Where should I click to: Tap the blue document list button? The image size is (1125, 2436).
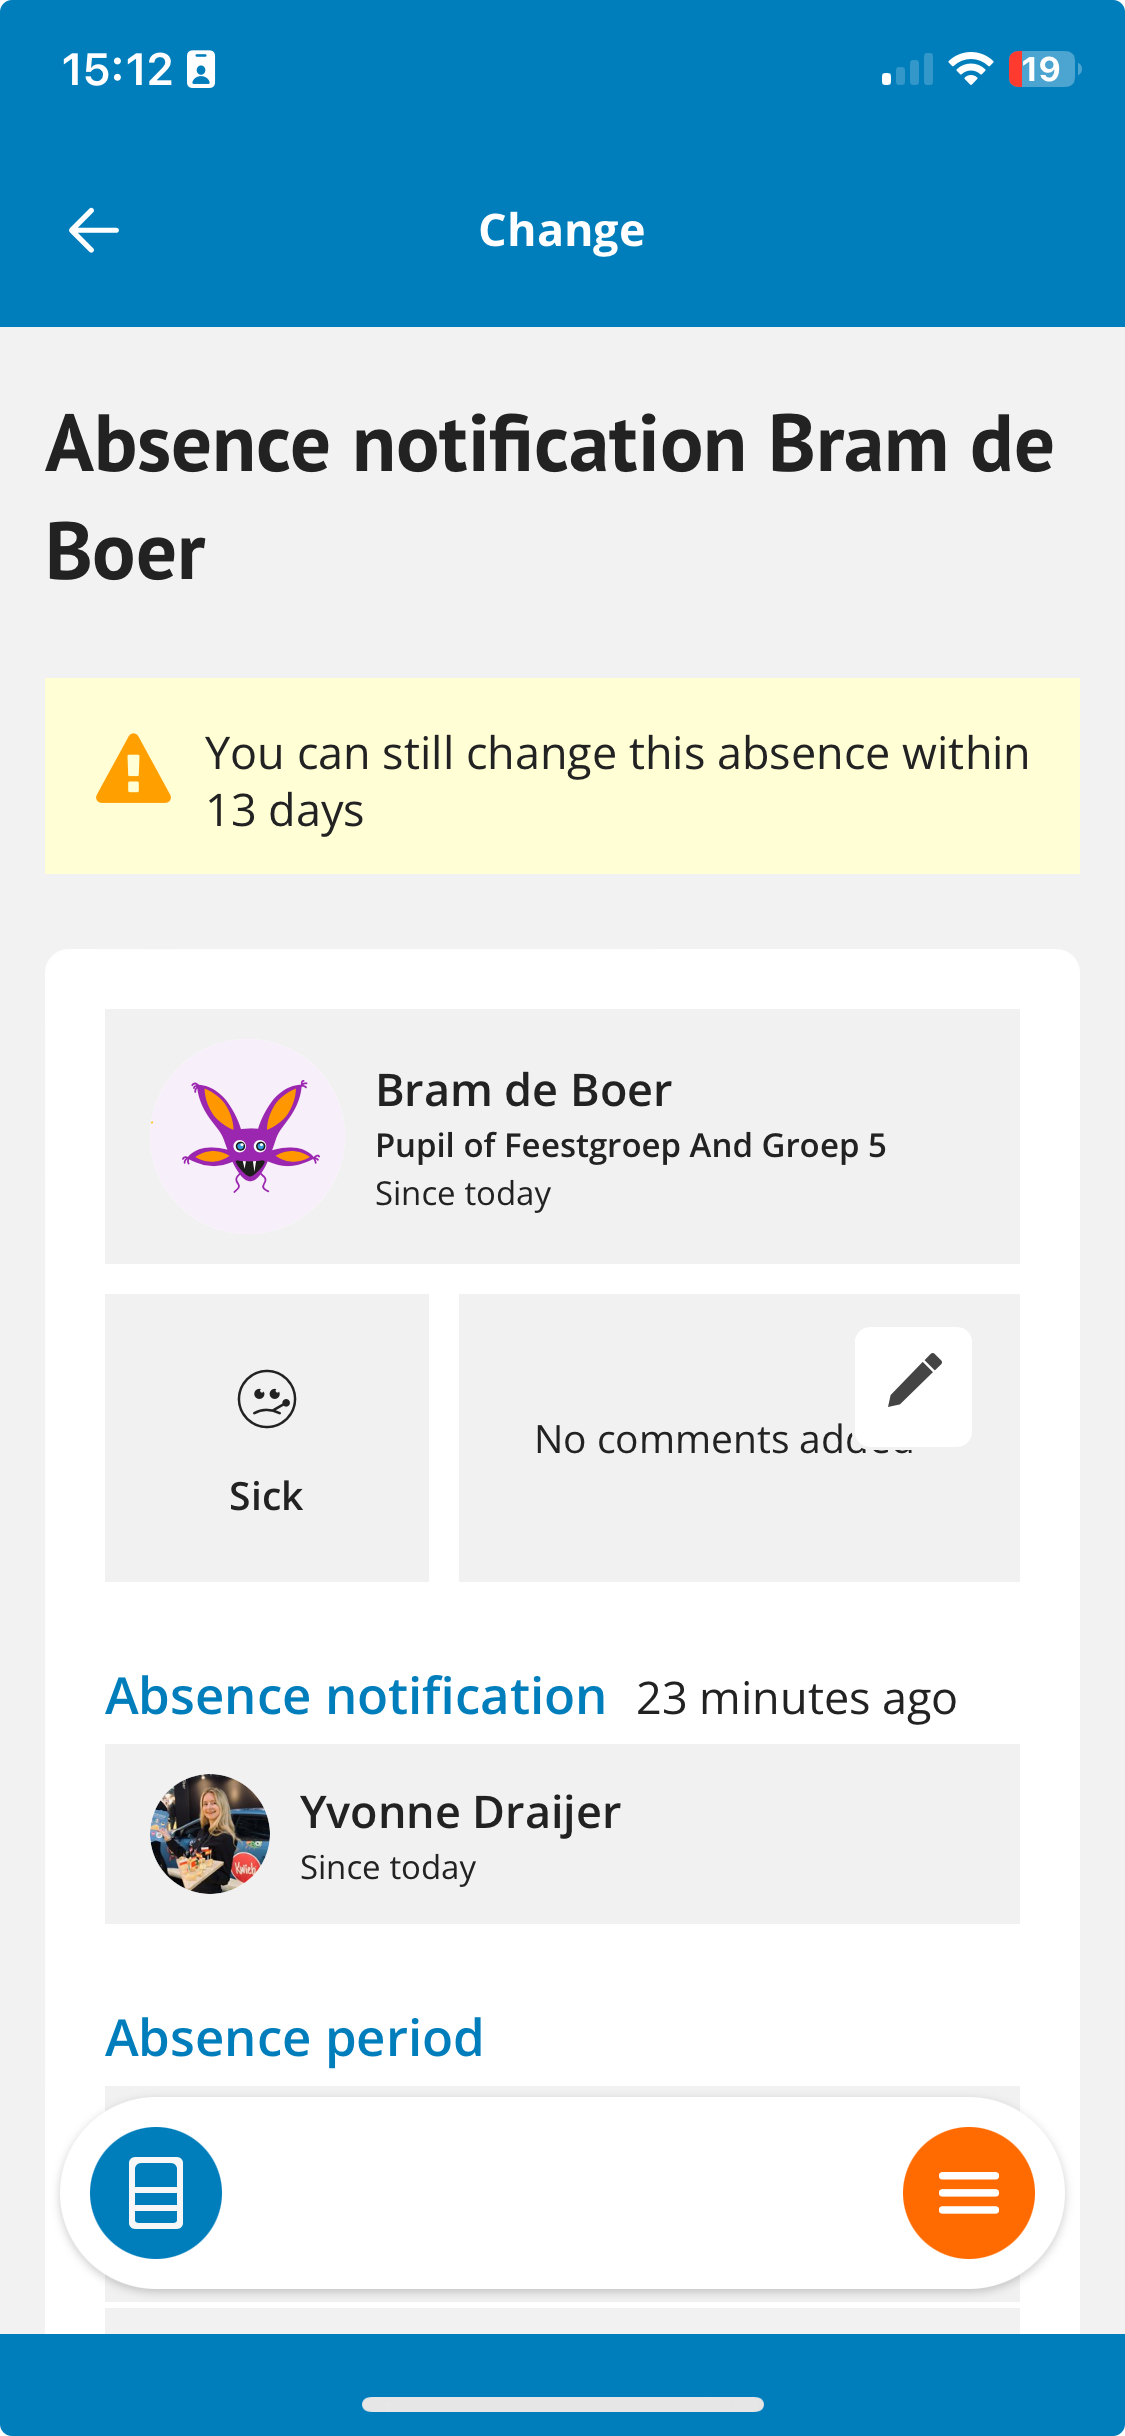pyautogui.click(x=156, y=2192)
